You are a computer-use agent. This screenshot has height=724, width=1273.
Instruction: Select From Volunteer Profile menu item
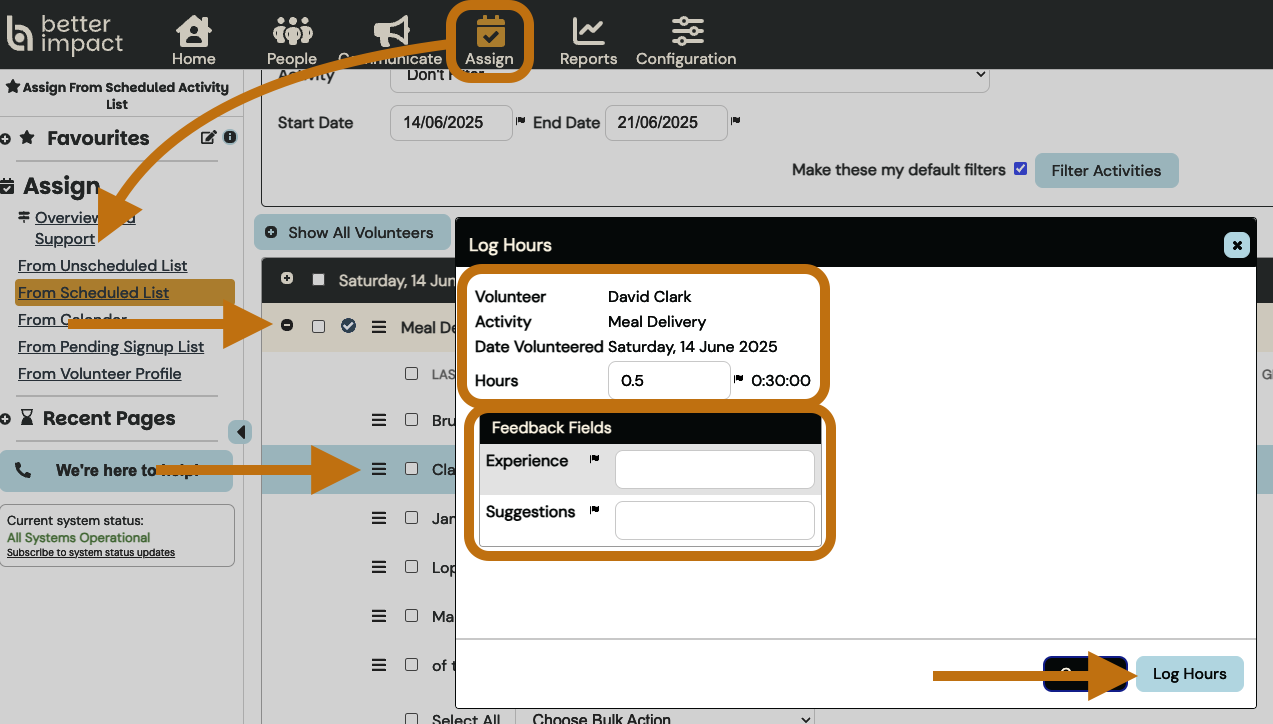pyautogui.click(x=100, y=374)
